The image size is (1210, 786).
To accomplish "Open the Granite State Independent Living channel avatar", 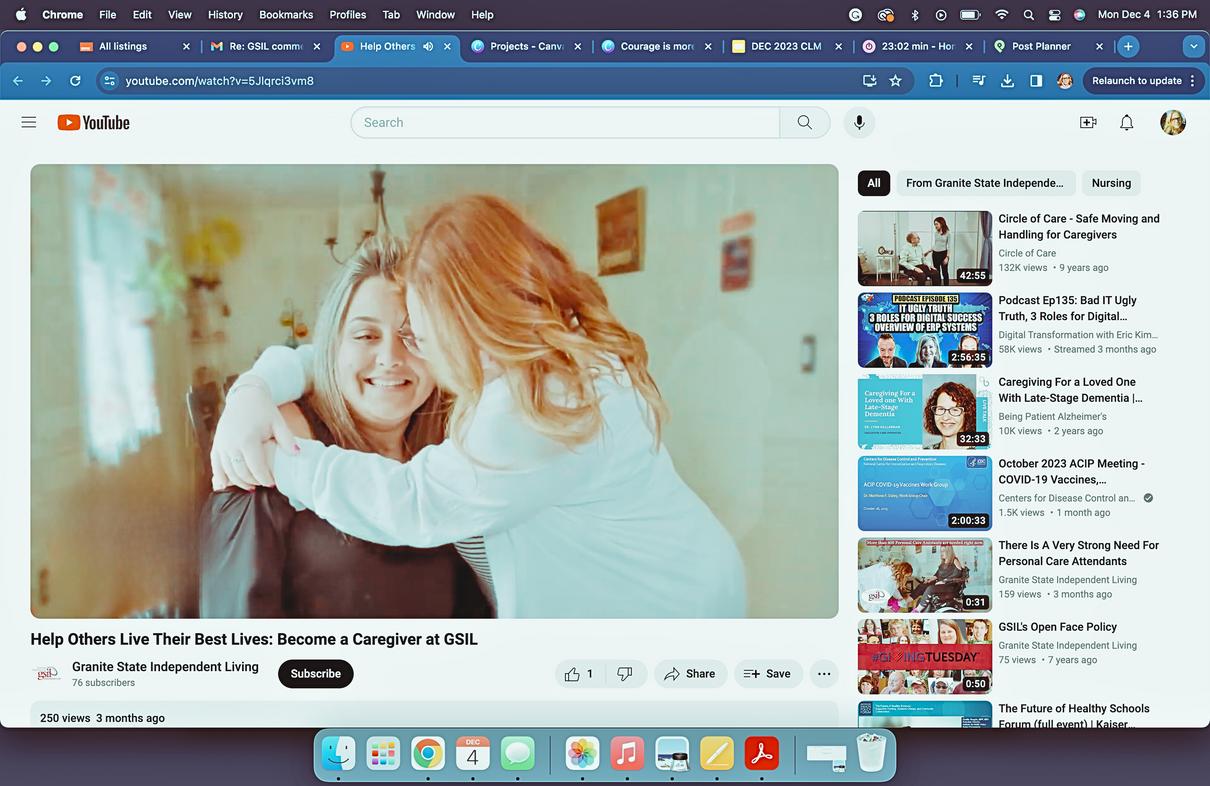I will click(x=46, y=674).
